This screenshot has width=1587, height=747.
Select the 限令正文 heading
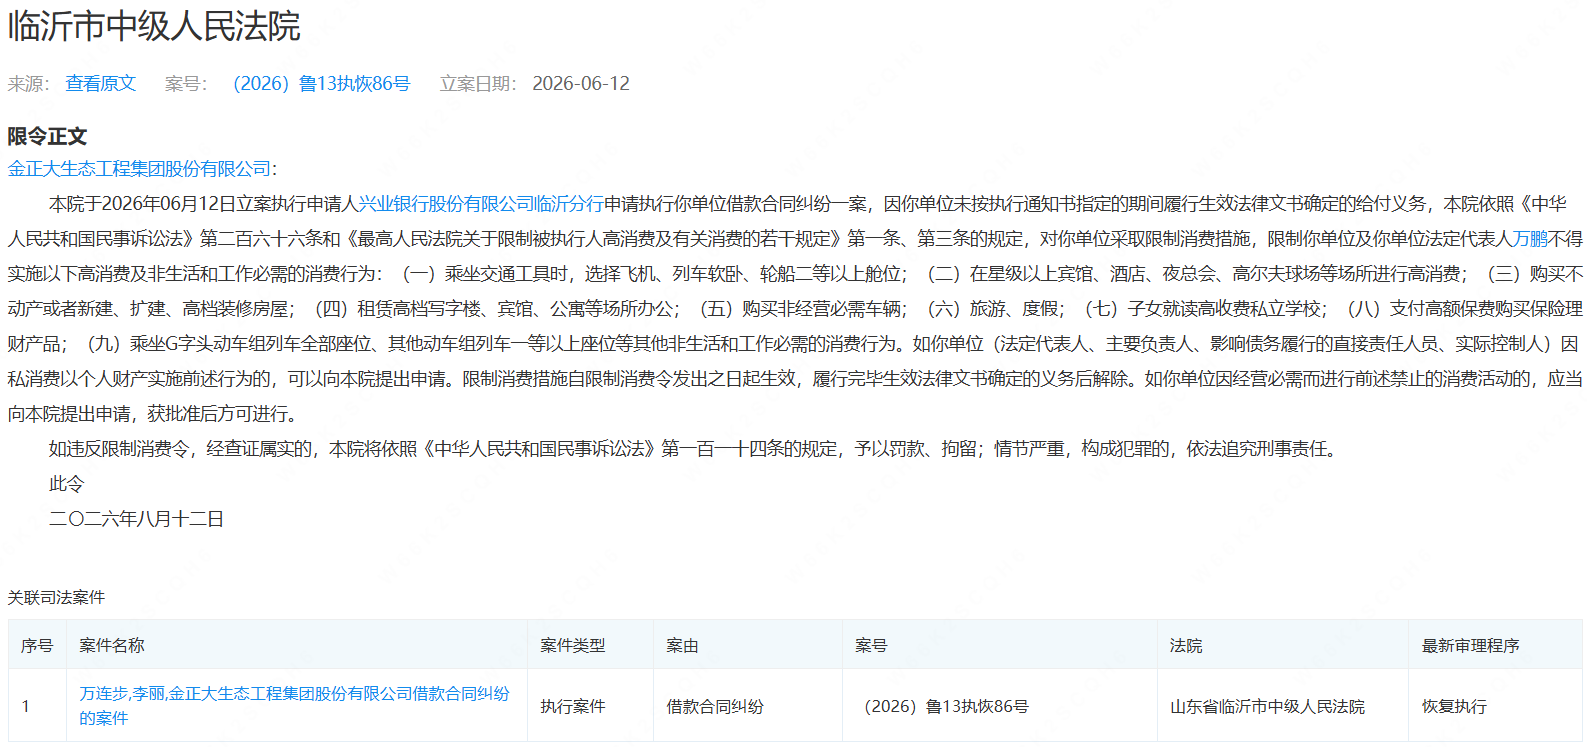[47, 137]
